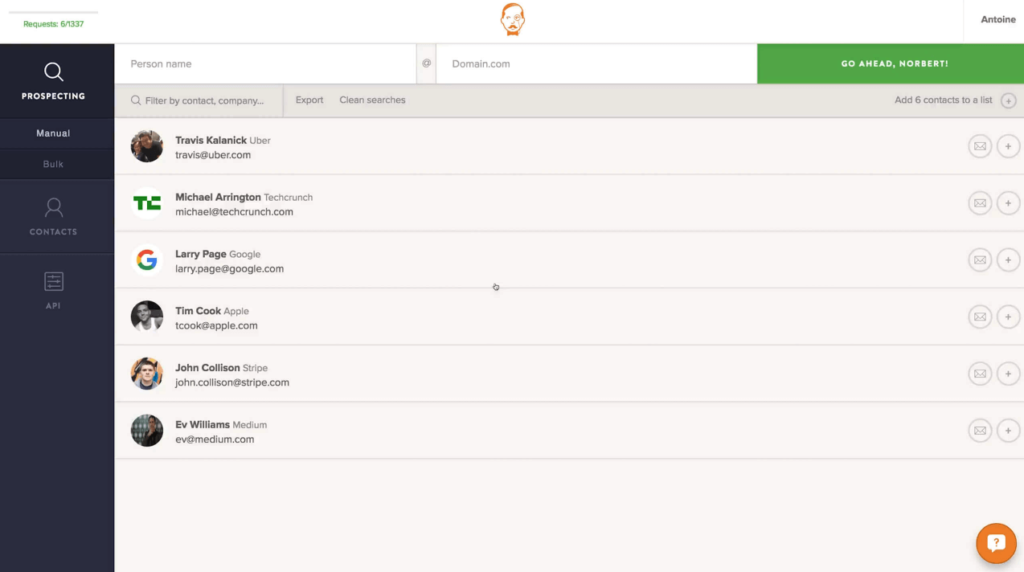Click the @ symbol between search fields
This screenshot has width=1024, height=572.
[426, 63]
